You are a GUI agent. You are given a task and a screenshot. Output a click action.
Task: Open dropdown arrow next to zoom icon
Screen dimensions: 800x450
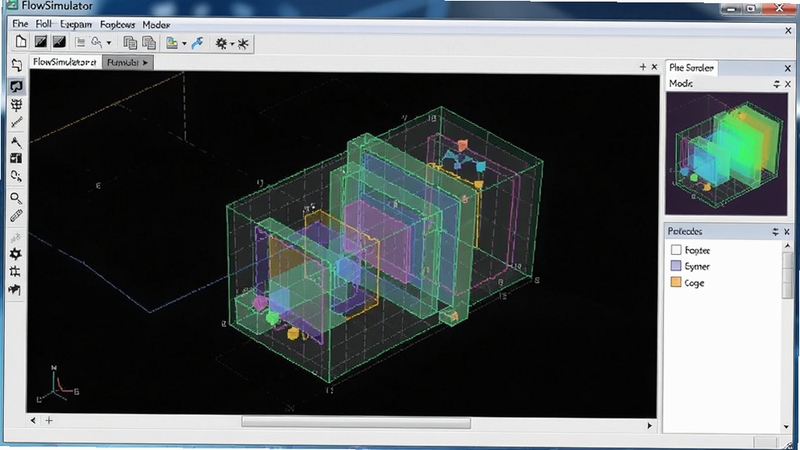coord(109,43)
